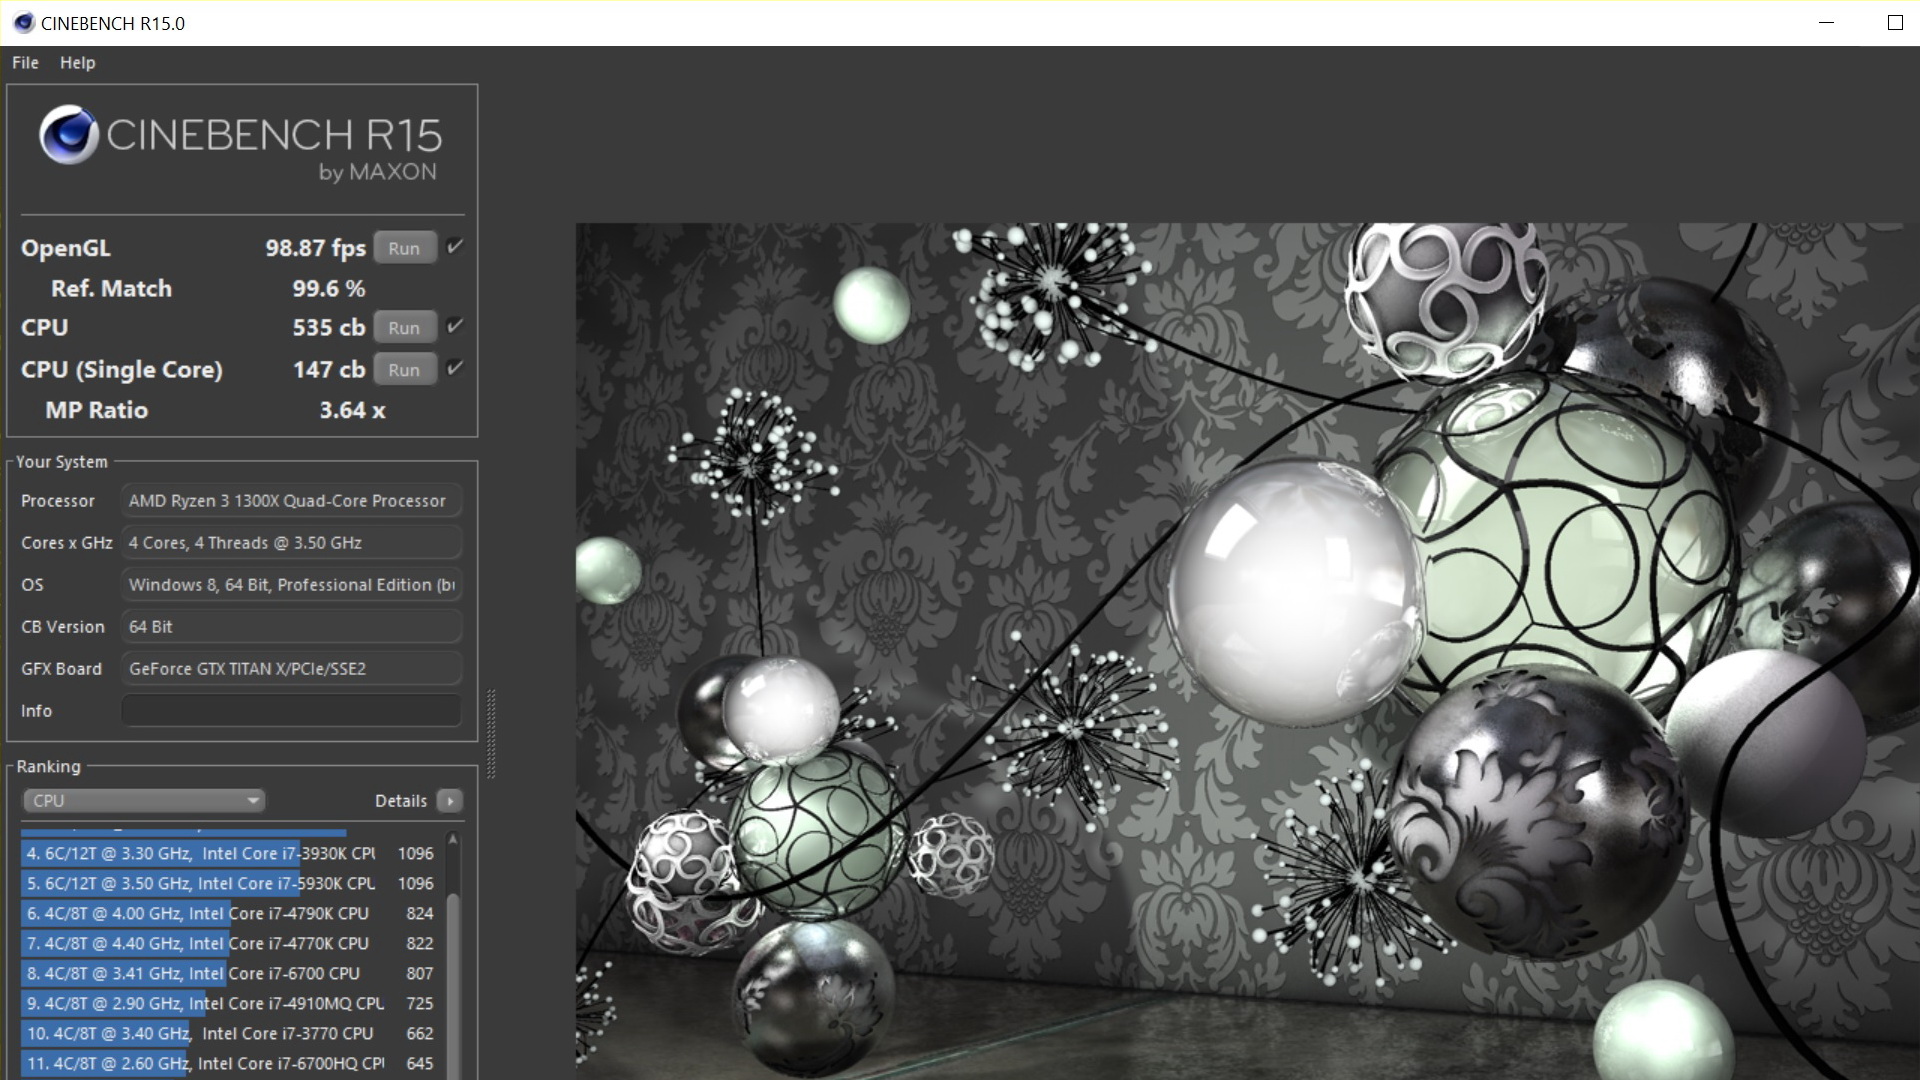Click the Cores x GHz field
This screenshot has width=1920, height=1080.
(291, 542)
